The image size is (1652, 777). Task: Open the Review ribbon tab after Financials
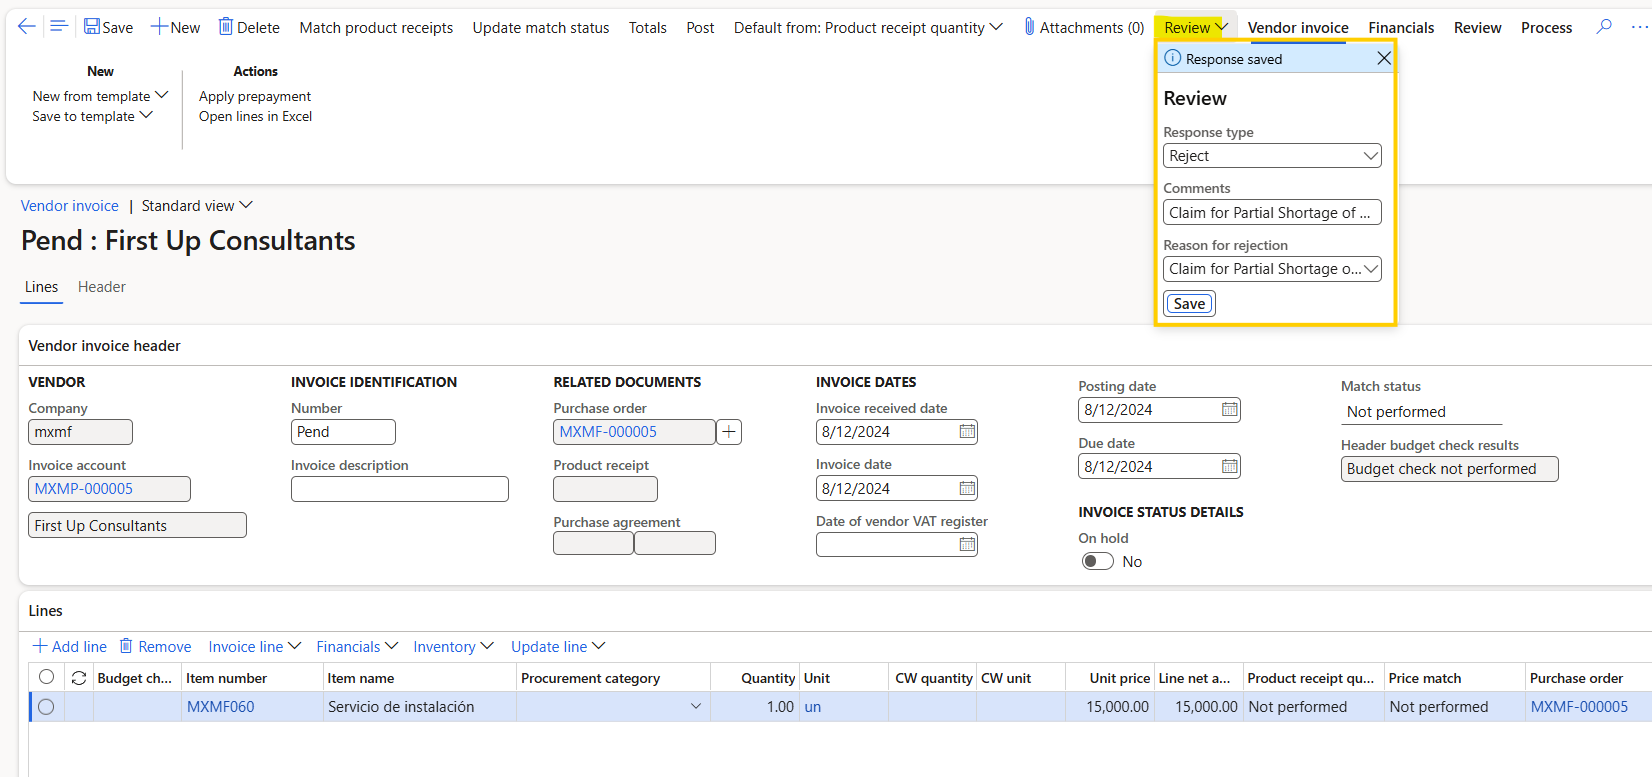pos(1478,28)
